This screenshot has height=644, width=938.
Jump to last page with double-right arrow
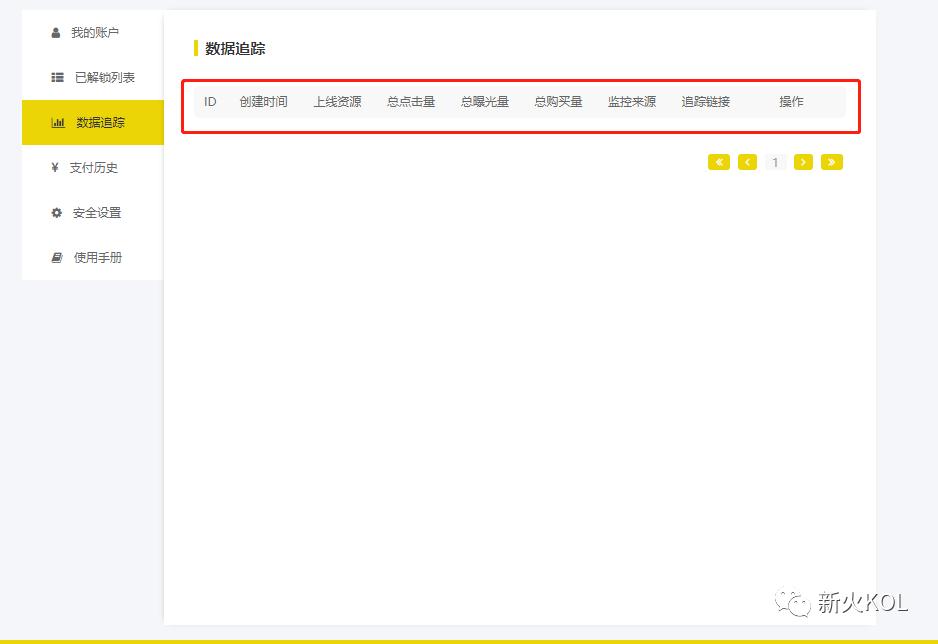tap(832, 162)
